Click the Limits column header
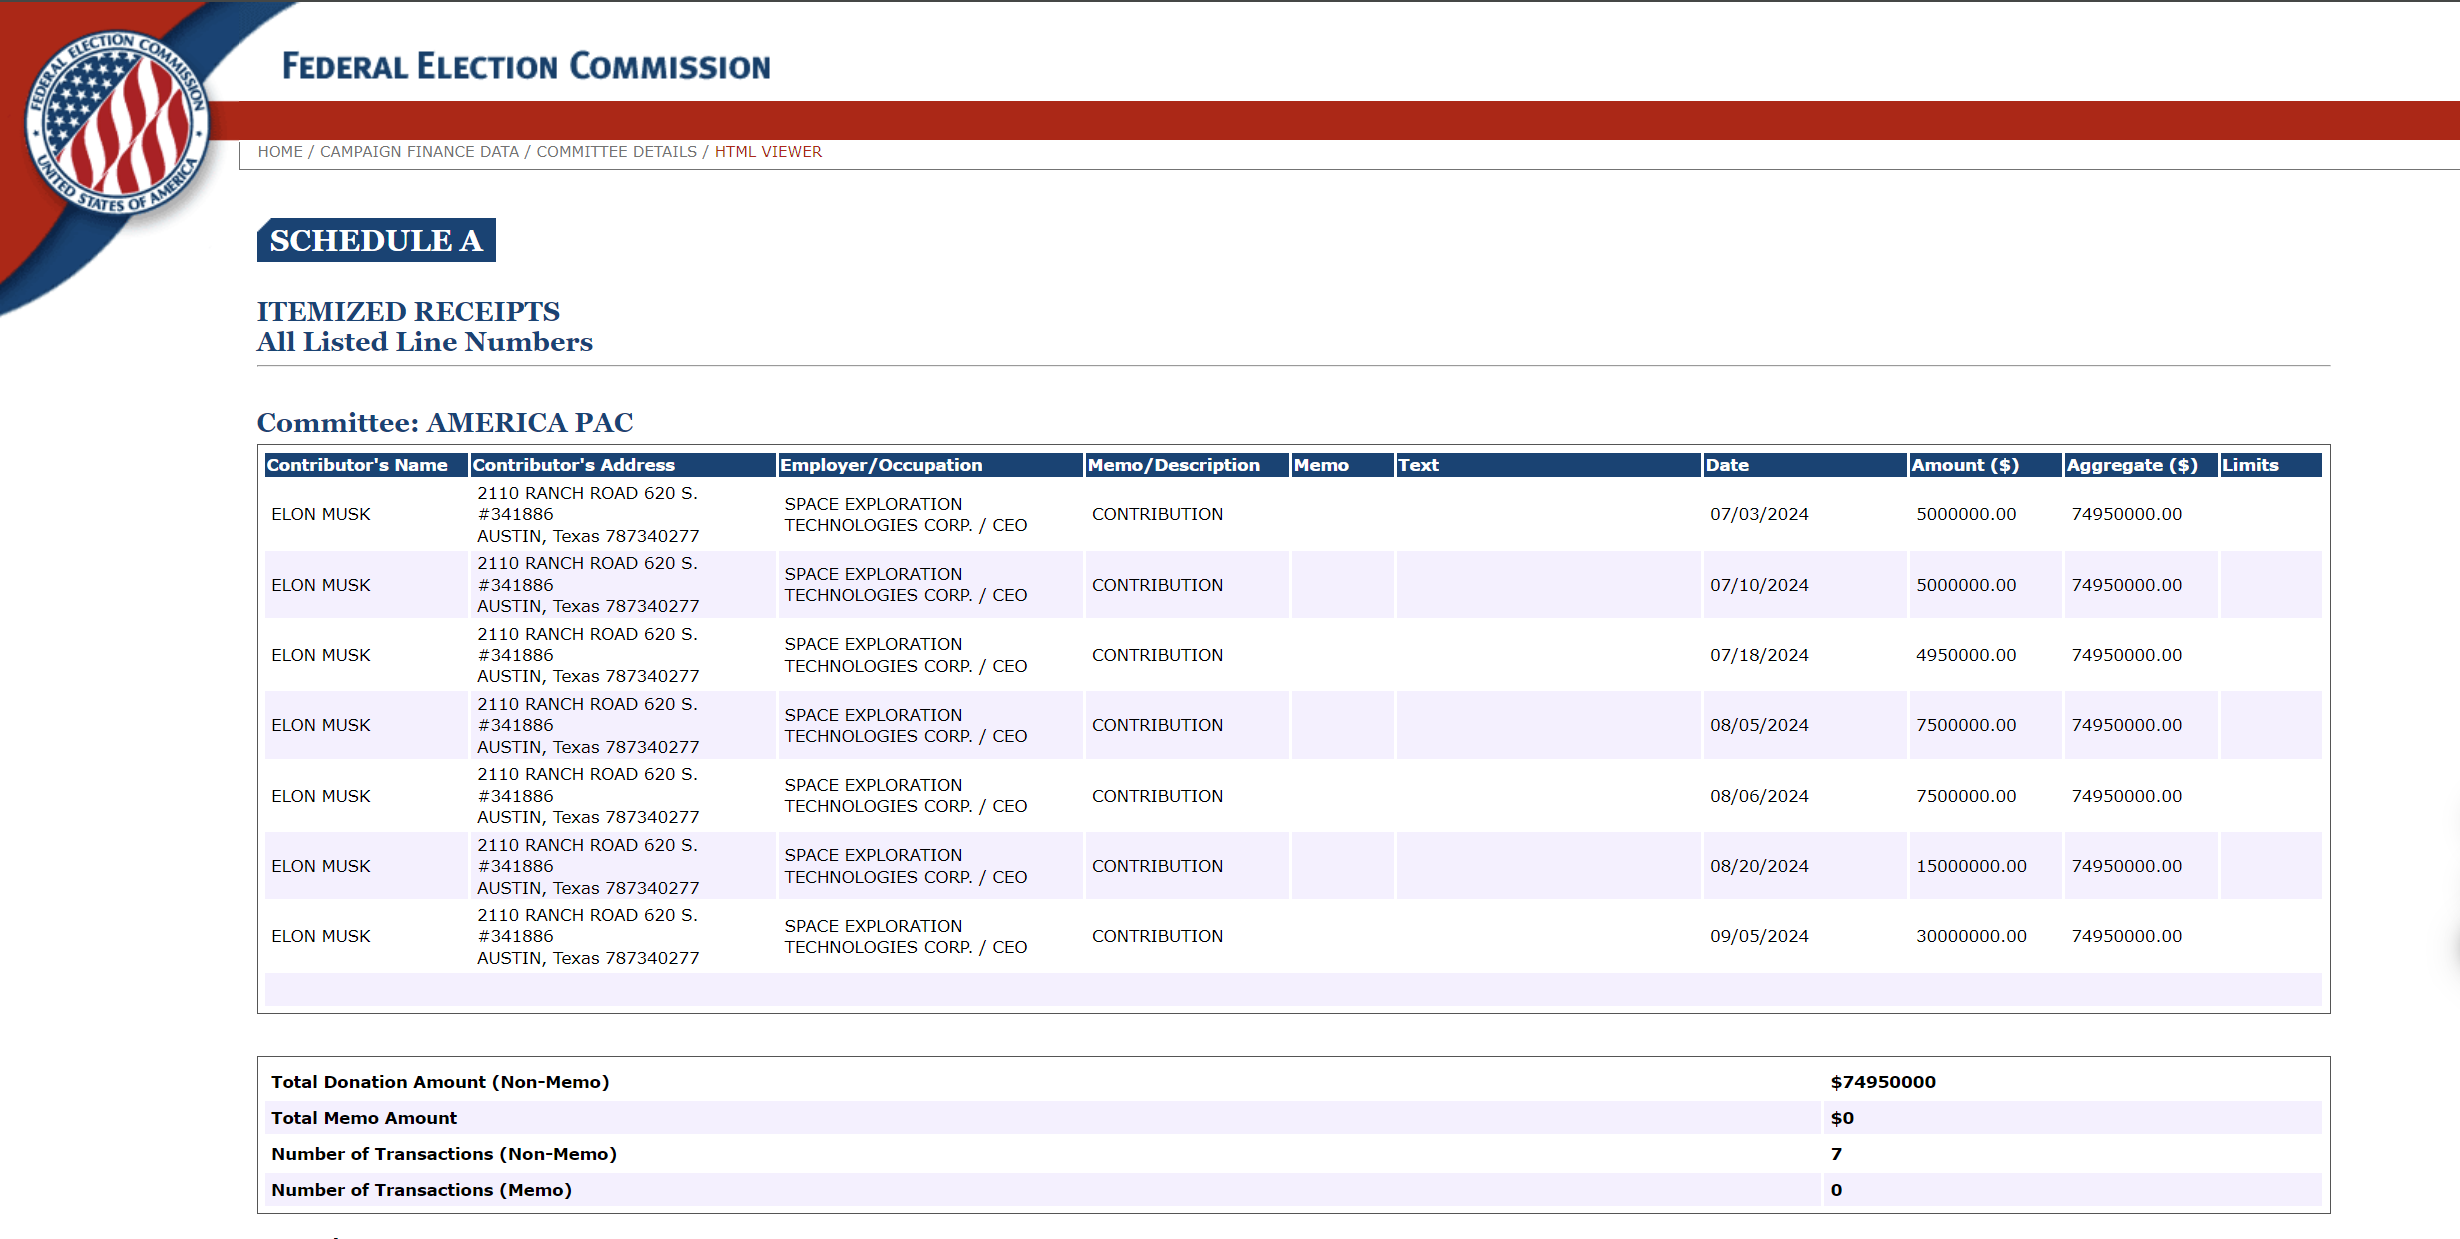 click(2250, 465)
